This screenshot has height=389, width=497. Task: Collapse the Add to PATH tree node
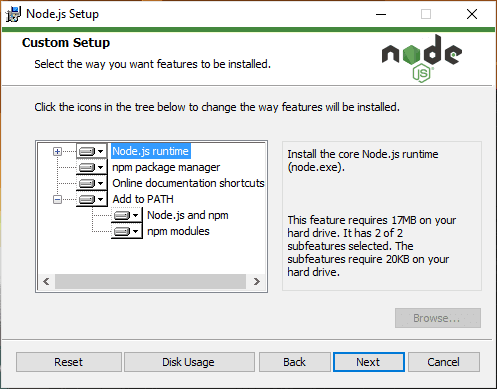pyautogui.click(x=57, y=200)
